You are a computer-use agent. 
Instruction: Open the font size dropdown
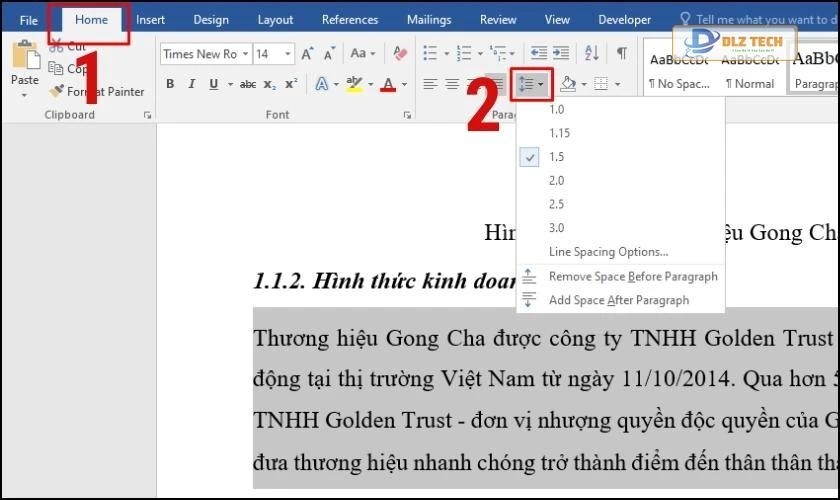289,54
